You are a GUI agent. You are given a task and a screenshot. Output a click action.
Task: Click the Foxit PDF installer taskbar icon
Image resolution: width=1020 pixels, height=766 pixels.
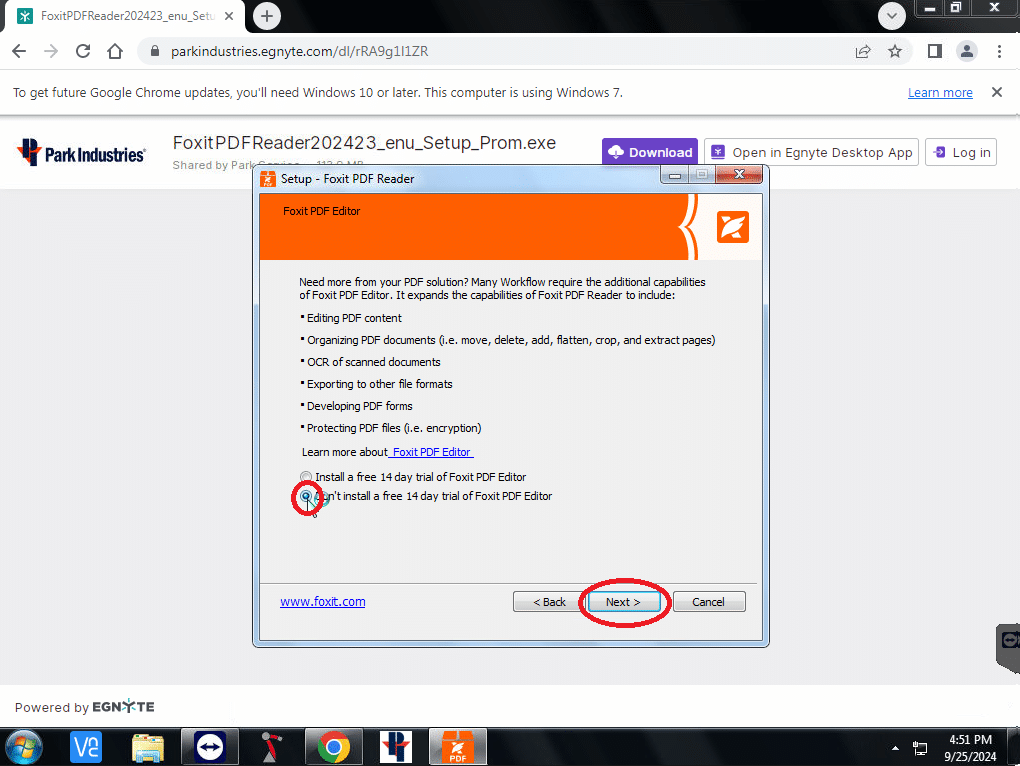[x=457, y=746]
